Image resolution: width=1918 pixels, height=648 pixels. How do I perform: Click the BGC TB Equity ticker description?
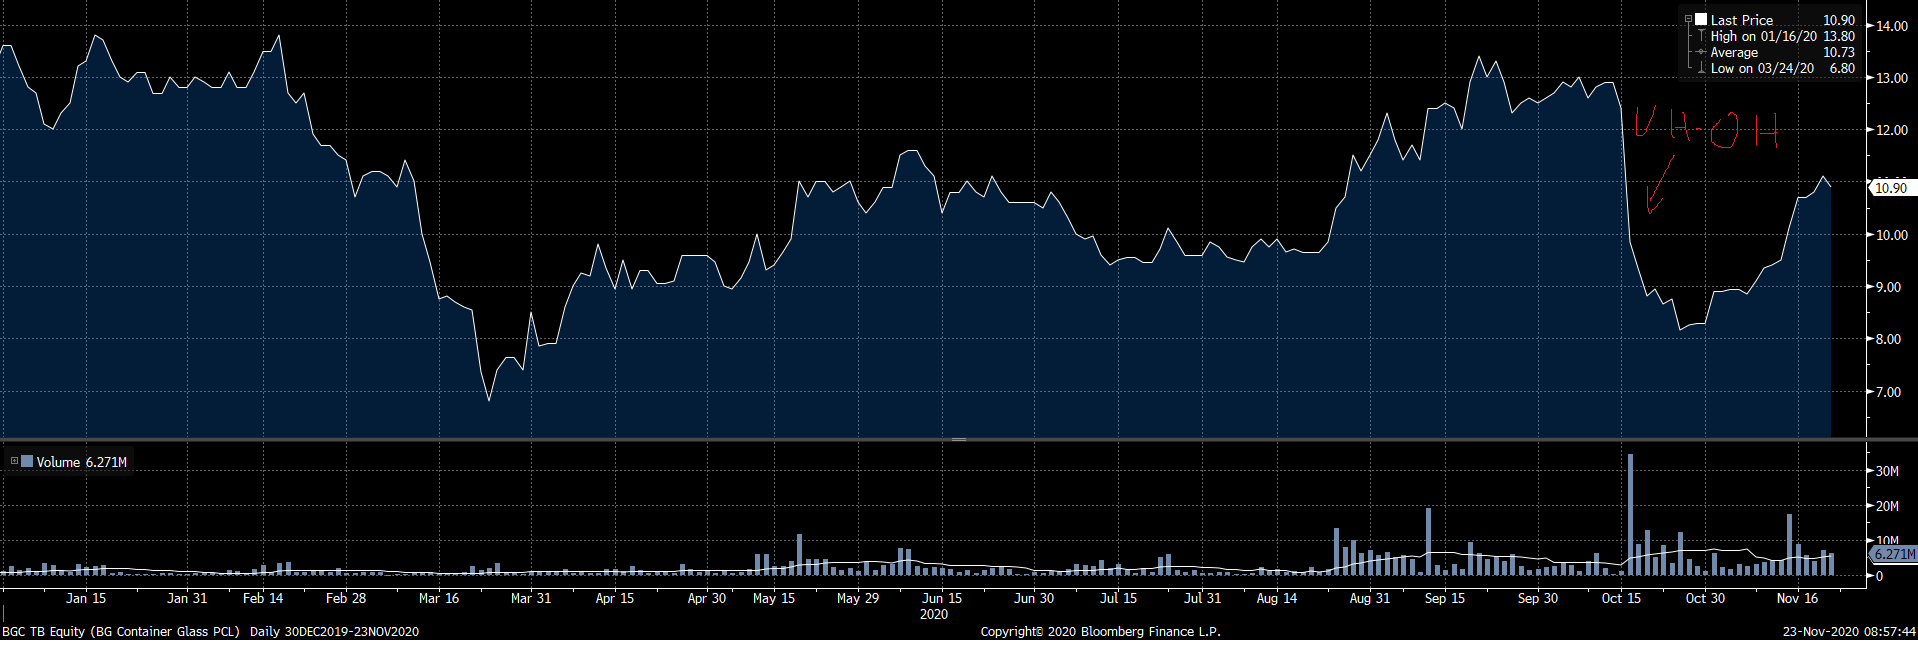point(120,632)
